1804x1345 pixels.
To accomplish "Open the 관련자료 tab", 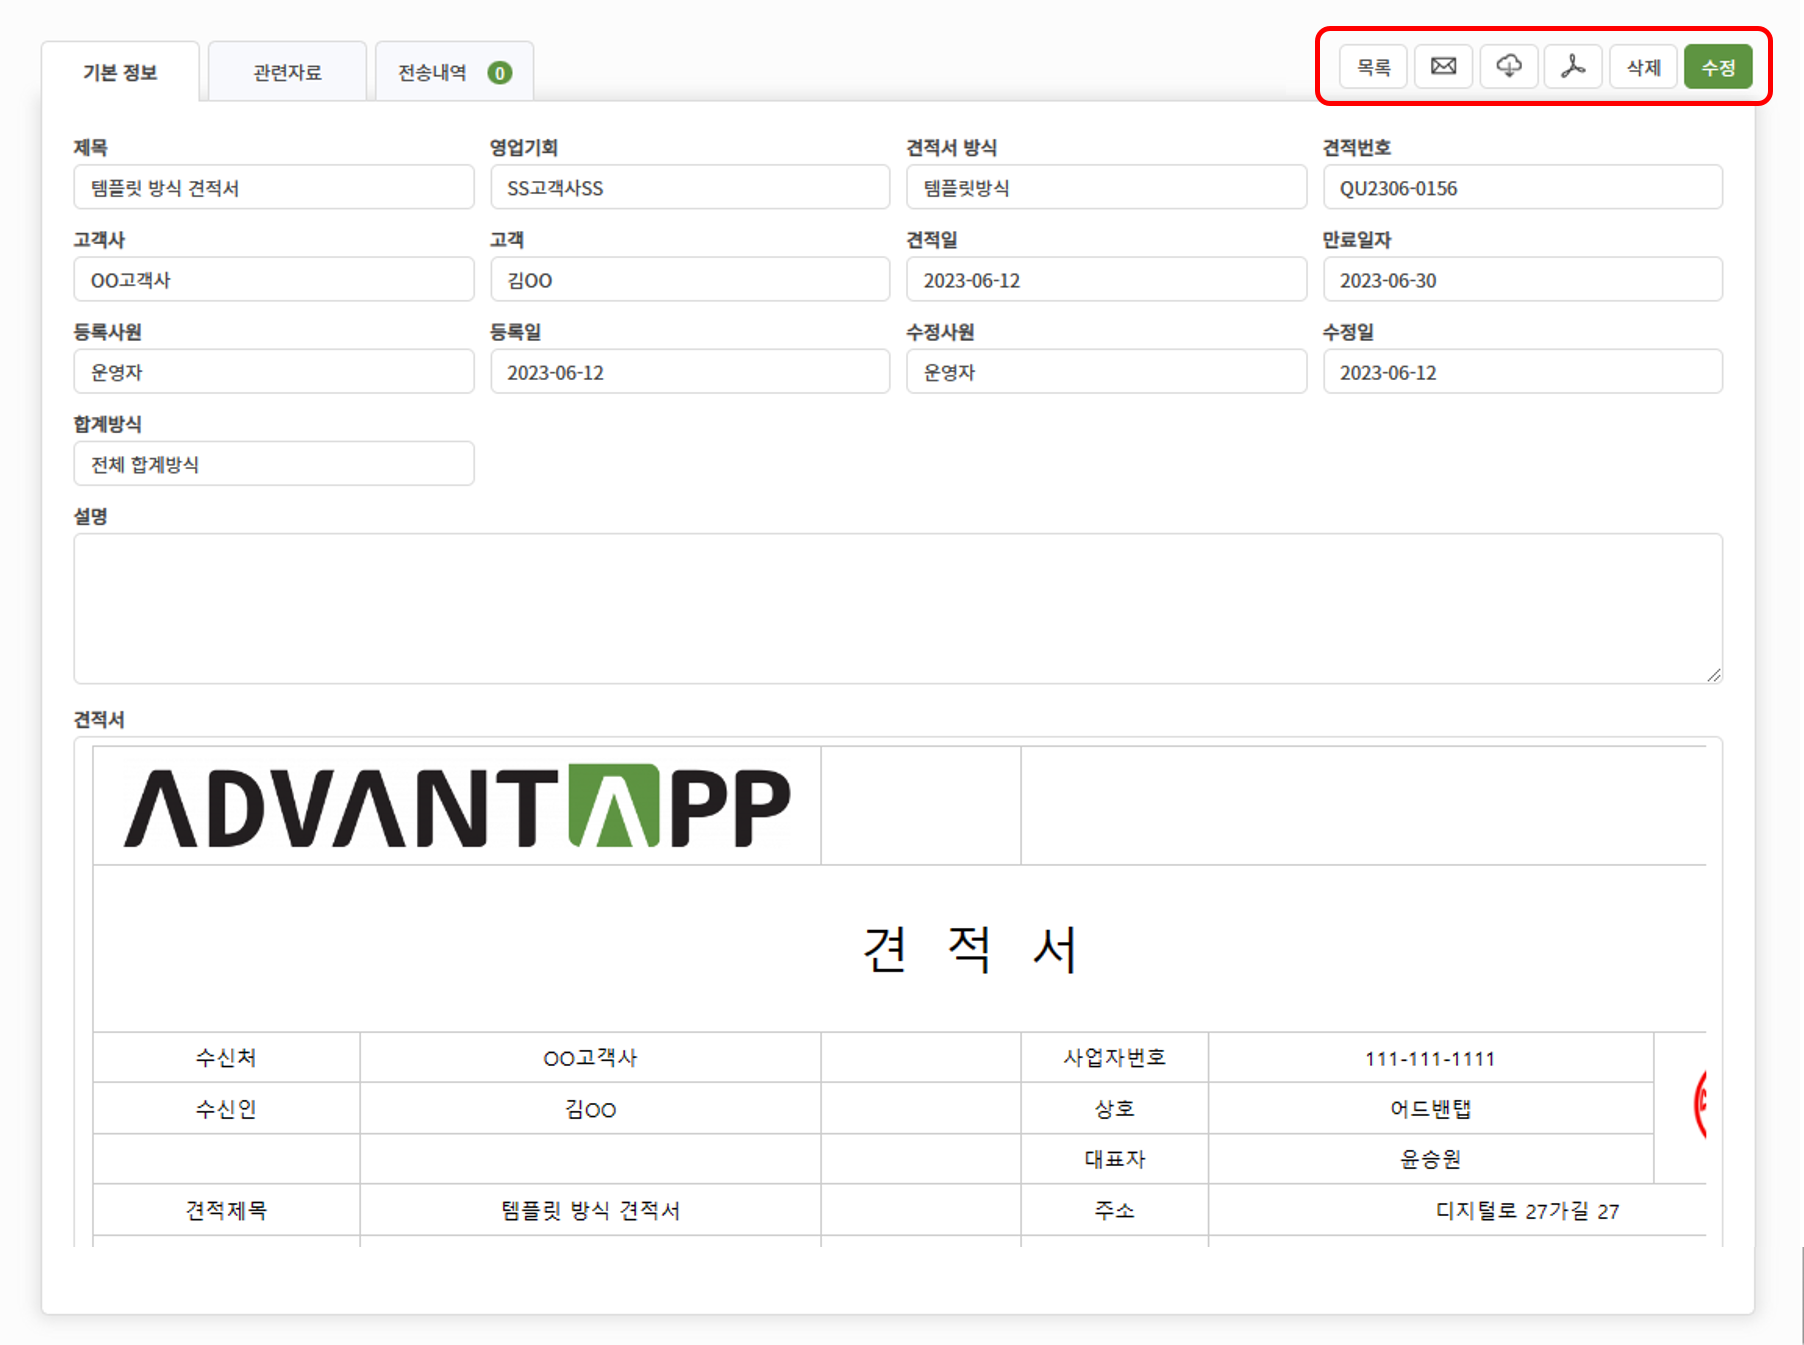I will click(287, 72).
